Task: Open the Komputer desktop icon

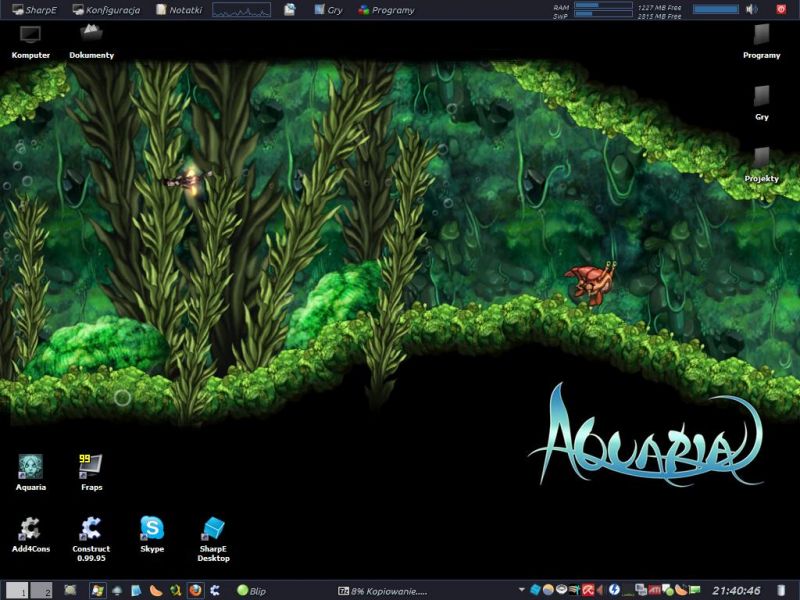Action: (30, 42)
